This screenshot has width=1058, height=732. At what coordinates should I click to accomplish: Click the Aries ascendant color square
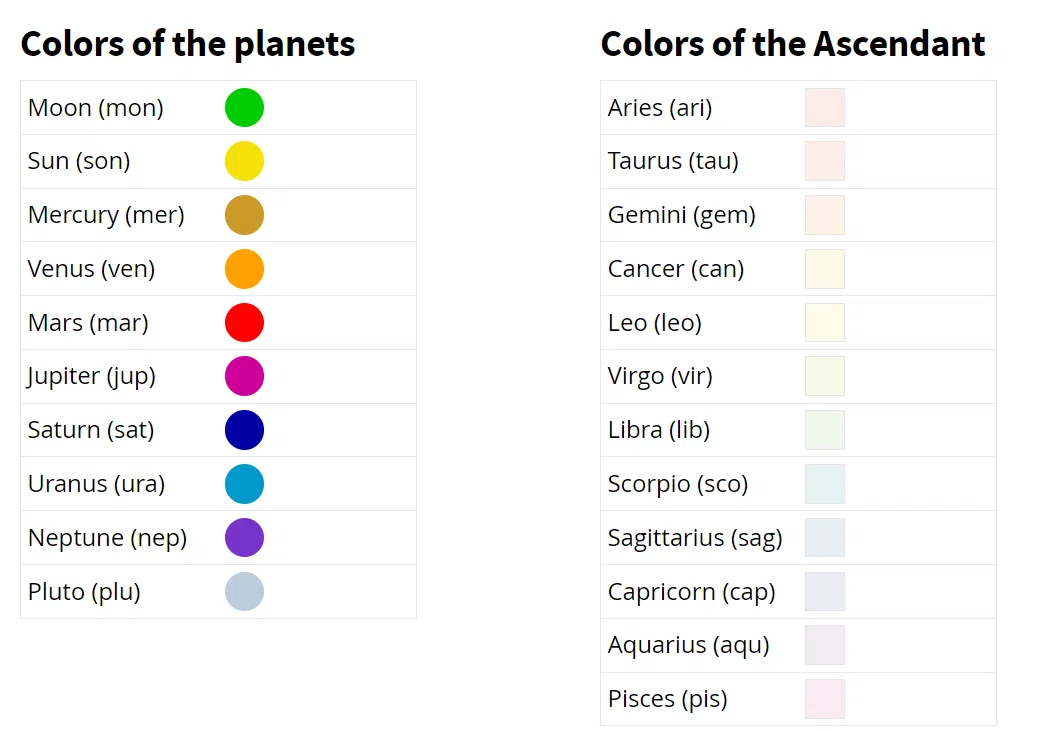(825, 107)
